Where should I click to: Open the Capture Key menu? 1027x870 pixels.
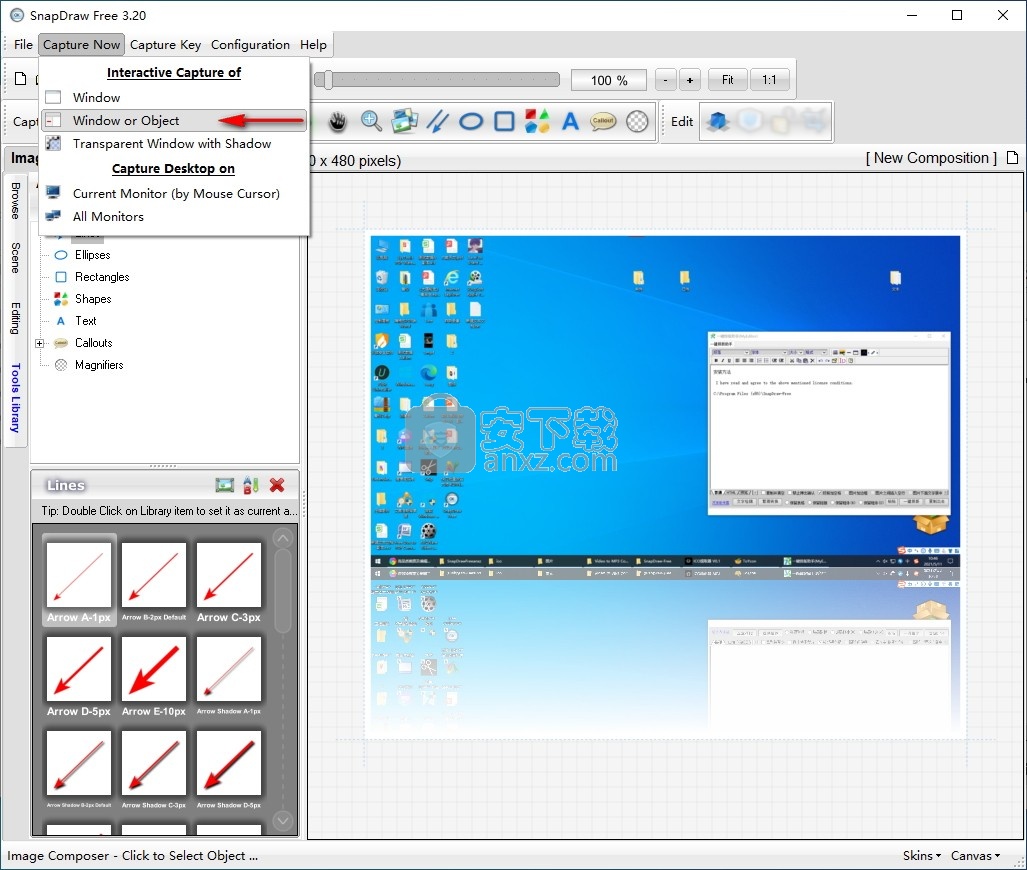(165, 45)
